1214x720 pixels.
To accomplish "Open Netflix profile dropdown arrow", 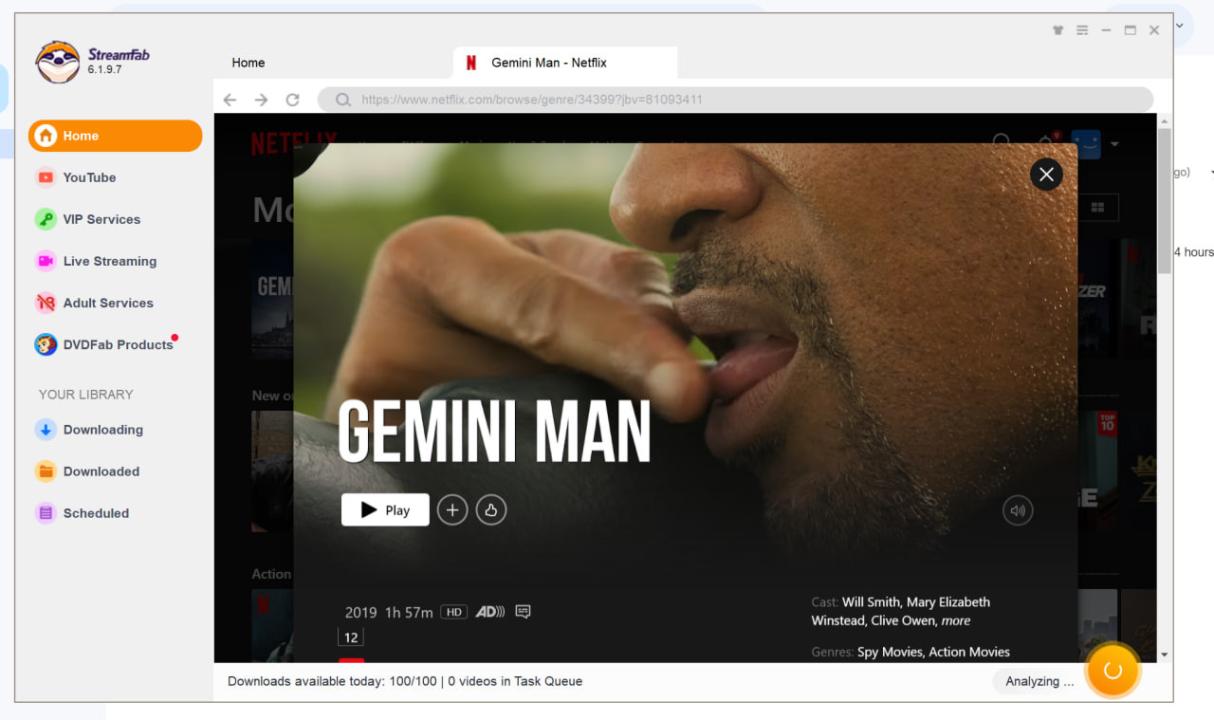I will click(x=1114, y=144).
